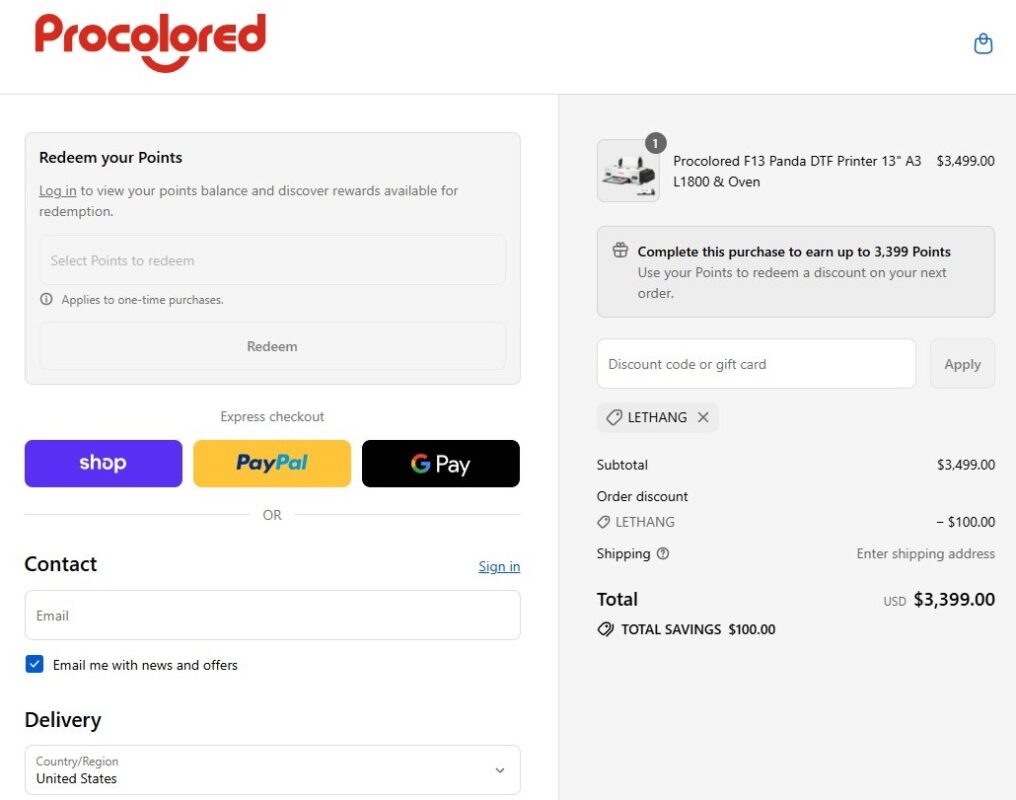
Task: Expand the Country/Region dropdown
Action: (x=272, y=770)
